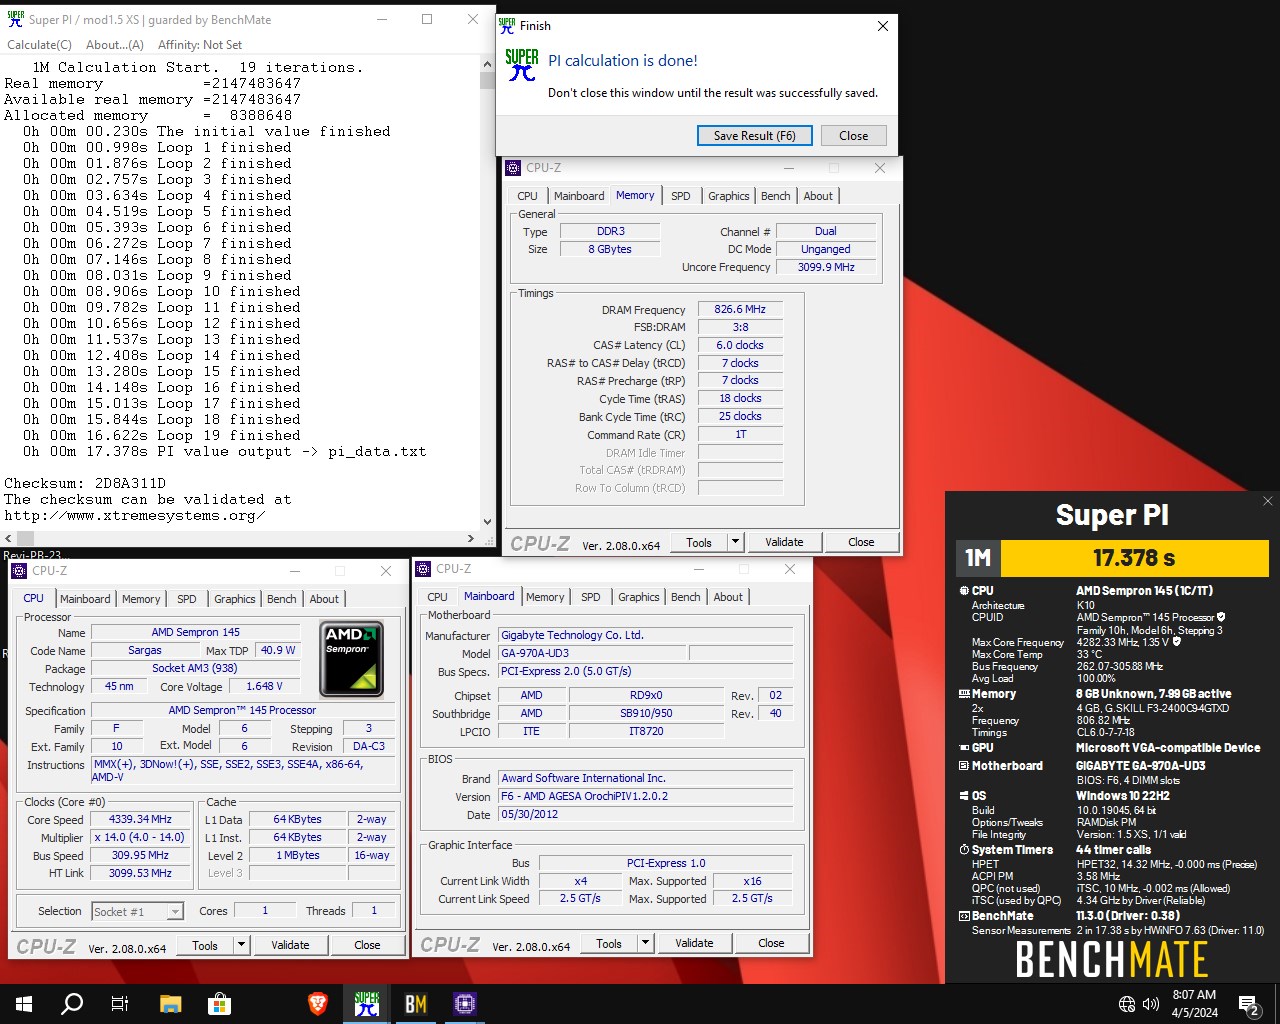Screen dimensions: 1280x1024
Task: Expand Socket #1 selection dropdown
Action: coord(175,911)
